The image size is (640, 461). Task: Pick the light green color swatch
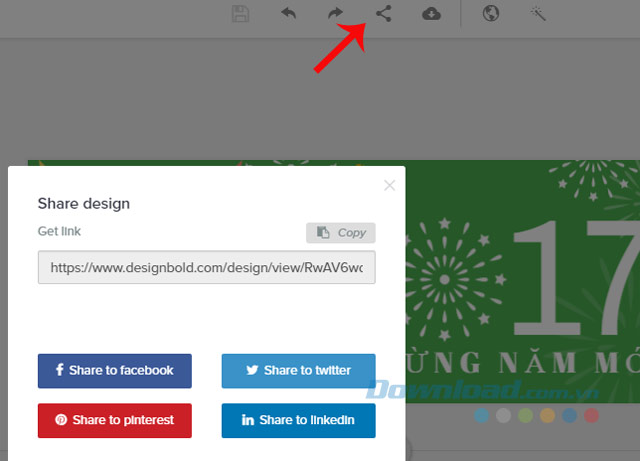pyautogui.click(x=525, y=416)
